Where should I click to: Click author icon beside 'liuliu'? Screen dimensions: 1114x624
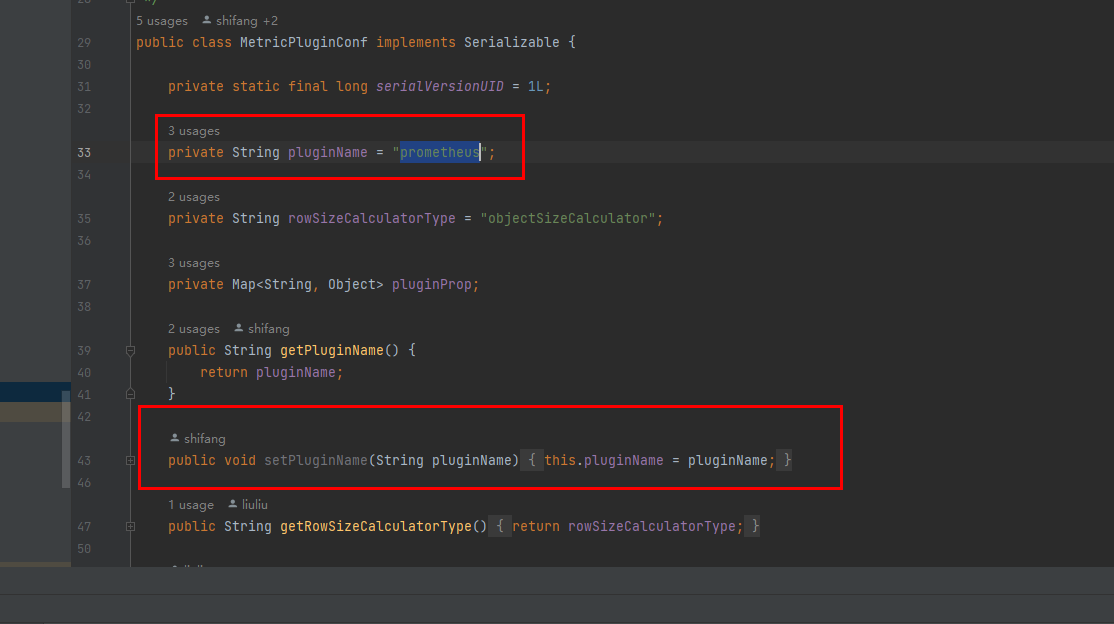coord(232,504)
